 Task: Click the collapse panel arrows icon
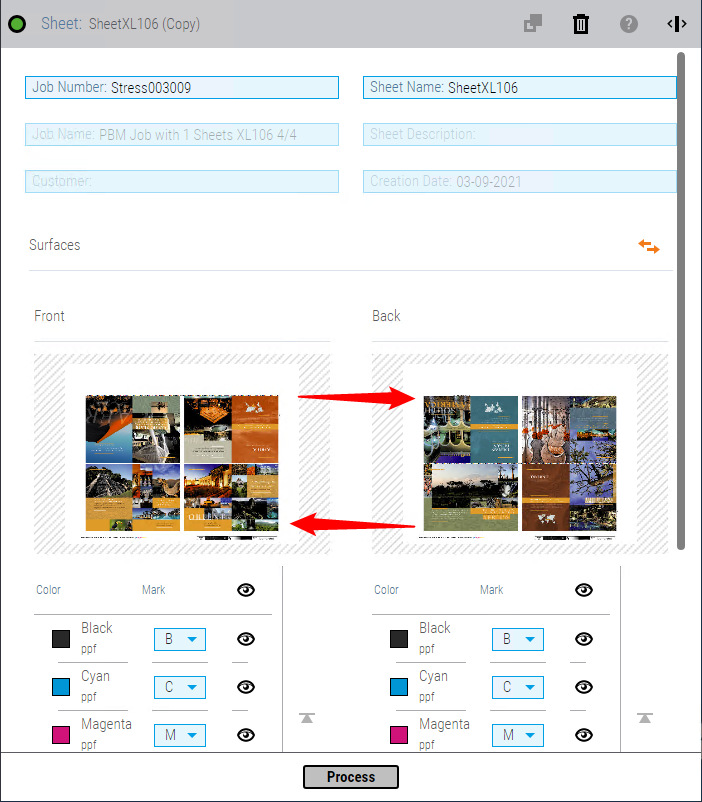(677, 24)
